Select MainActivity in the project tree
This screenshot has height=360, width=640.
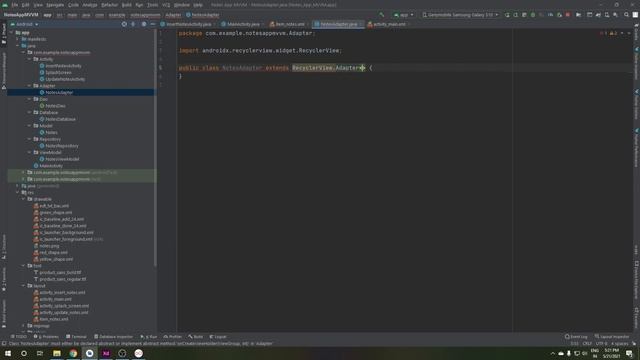(51, 166)
